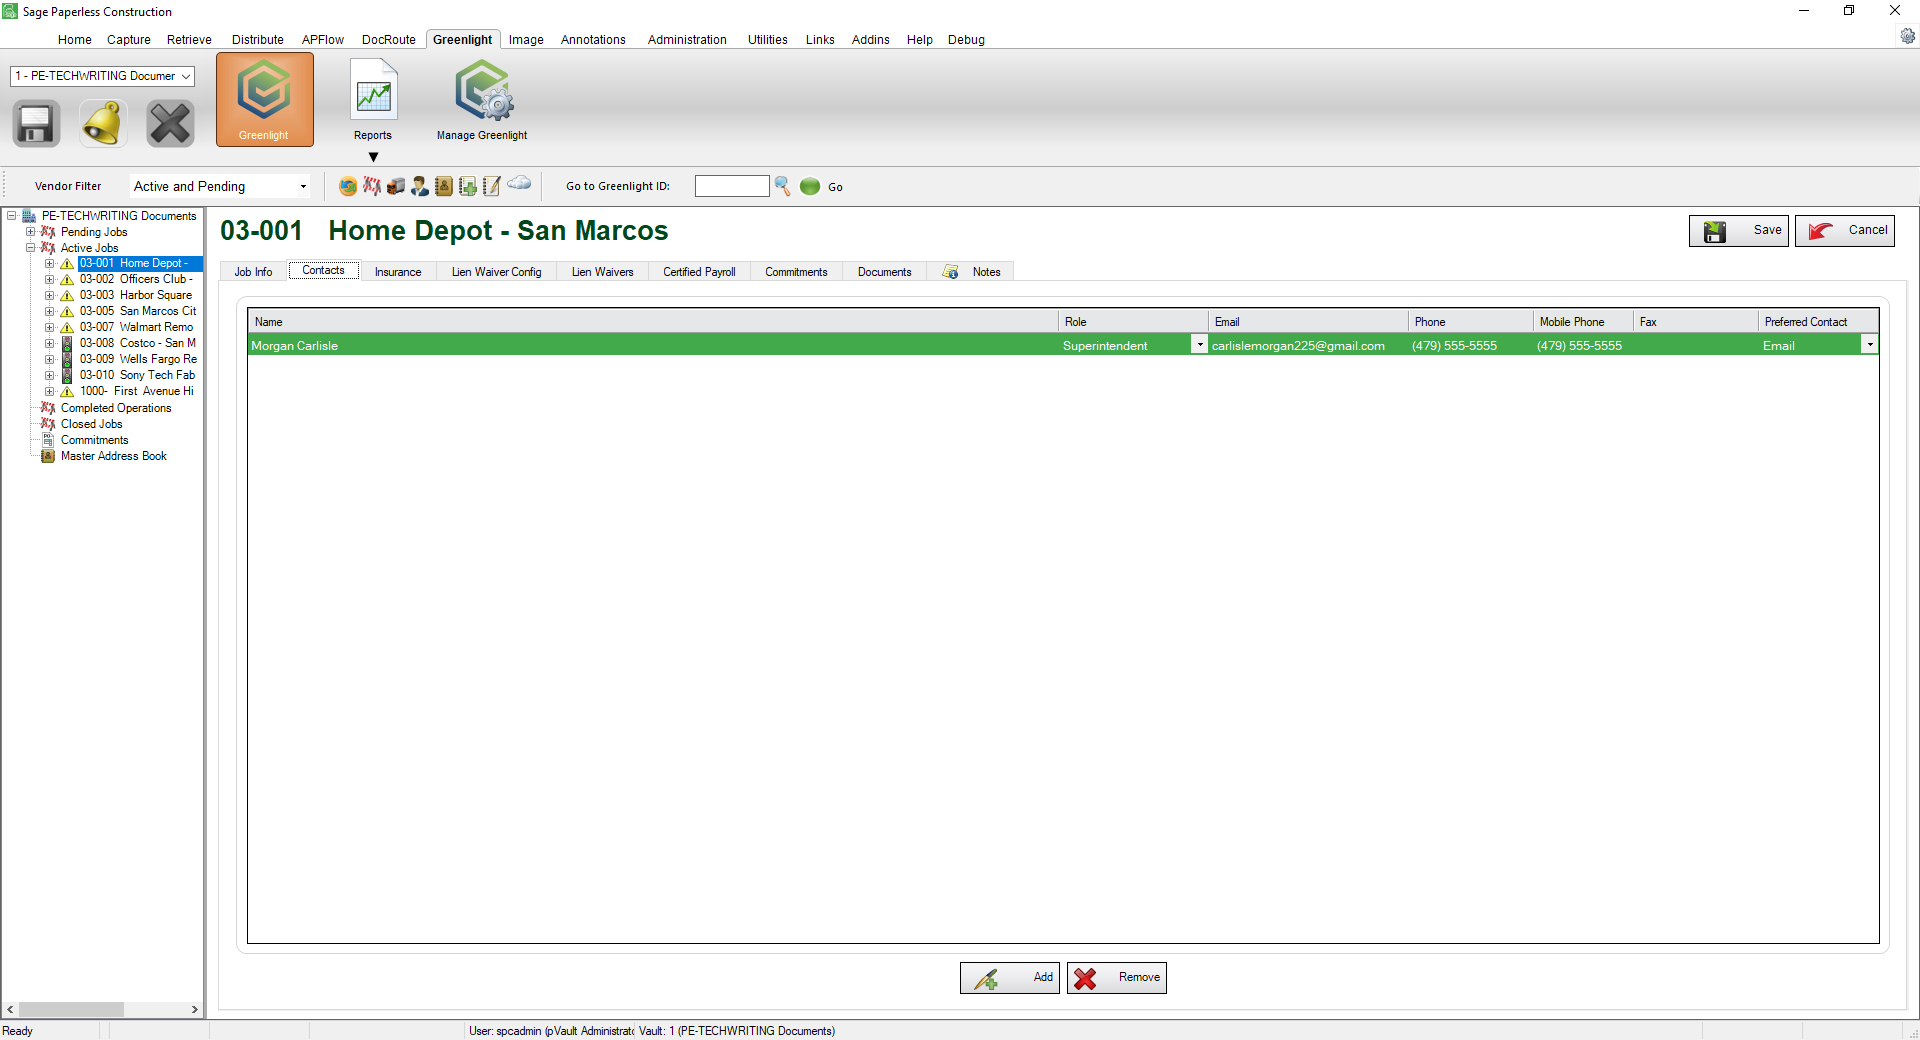Switch to the Lien Waivers tab

pyautogui.click(x=602, y=272)
